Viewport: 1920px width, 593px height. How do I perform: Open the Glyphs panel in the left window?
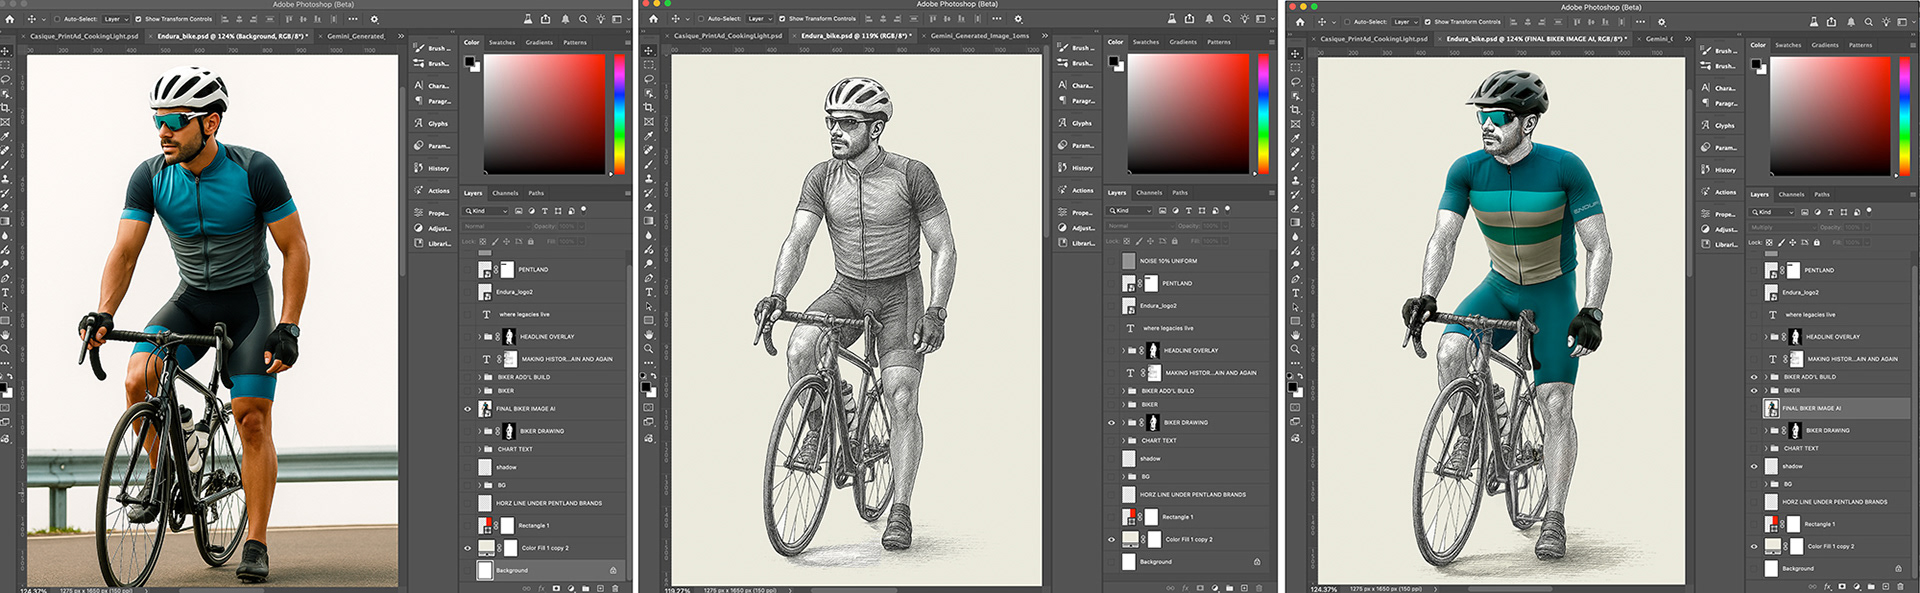coord(432,123)
